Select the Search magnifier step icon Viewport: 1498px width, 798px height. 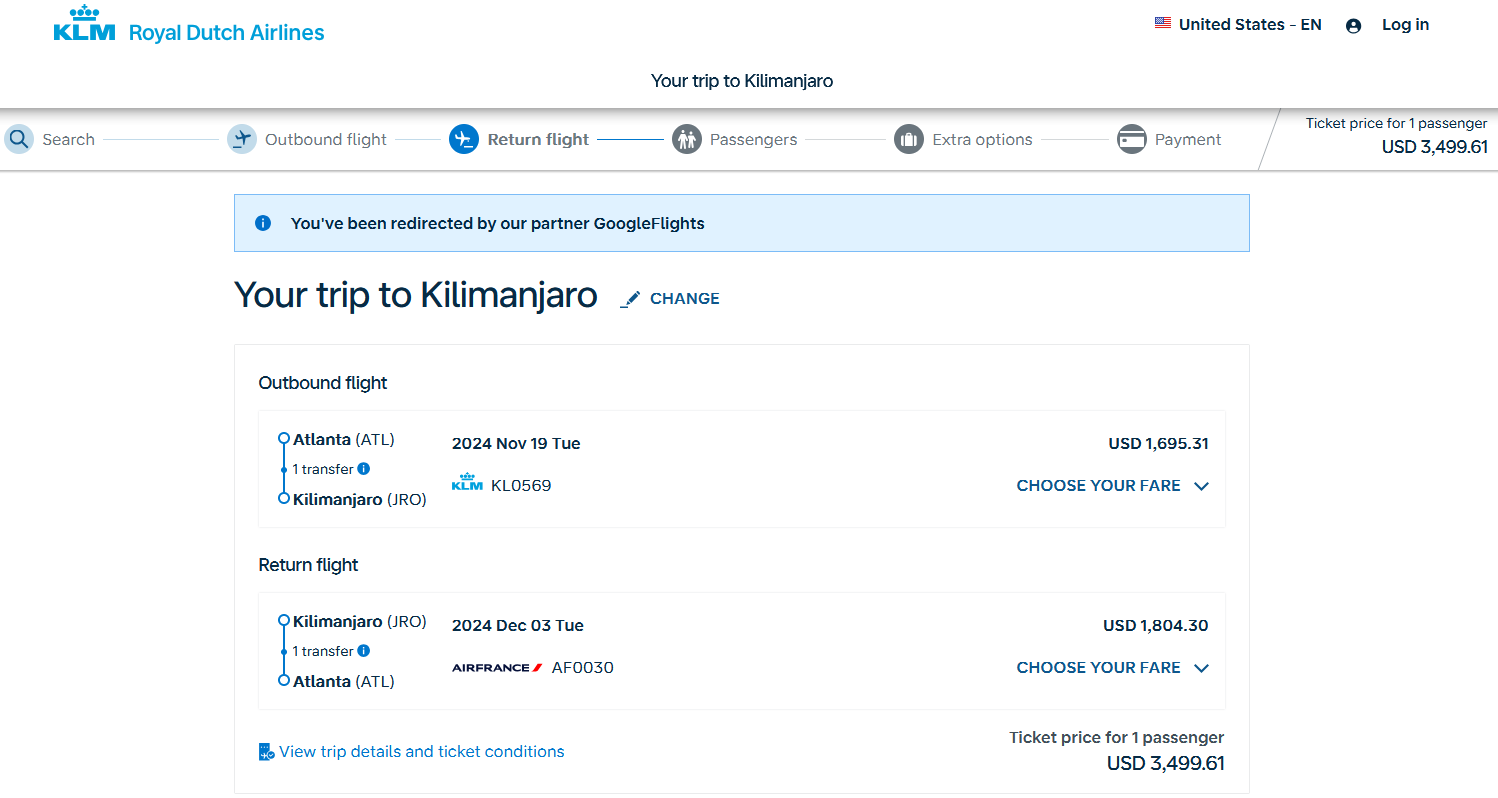[x=18, y=138]
